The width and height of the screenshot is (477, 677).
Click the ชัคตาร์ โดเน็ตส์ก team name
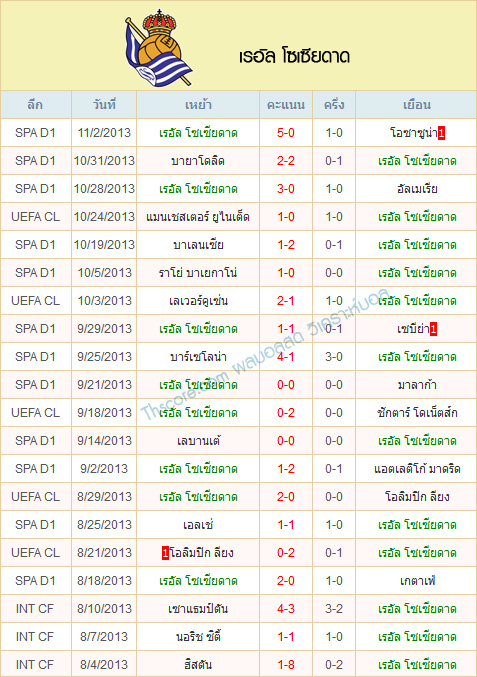[x=417, y=413]
